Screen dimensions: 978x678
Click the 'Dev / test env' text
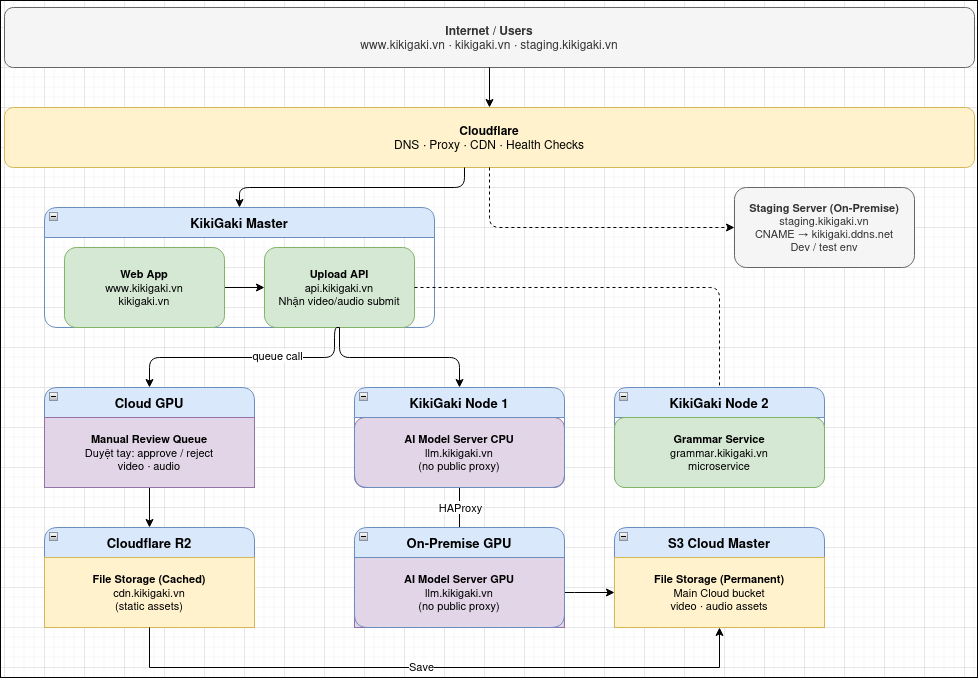(824, 248)
